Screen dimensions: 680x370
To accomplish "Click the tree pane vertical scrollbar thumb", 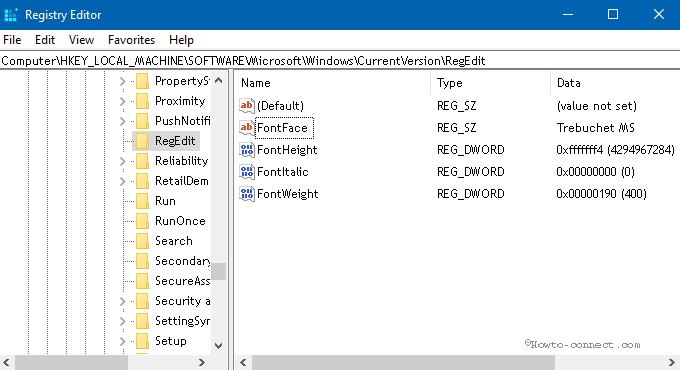I will pos(219,271).
